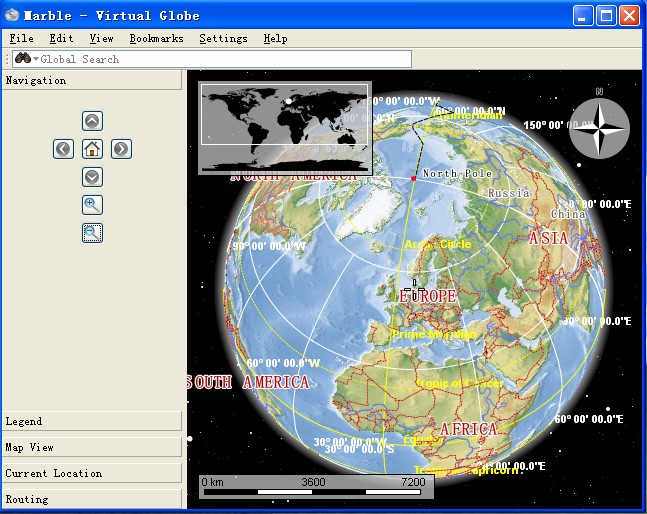Zoom out with the magnifier minus icon
The image size is (647, 514).
coord(92,233)
